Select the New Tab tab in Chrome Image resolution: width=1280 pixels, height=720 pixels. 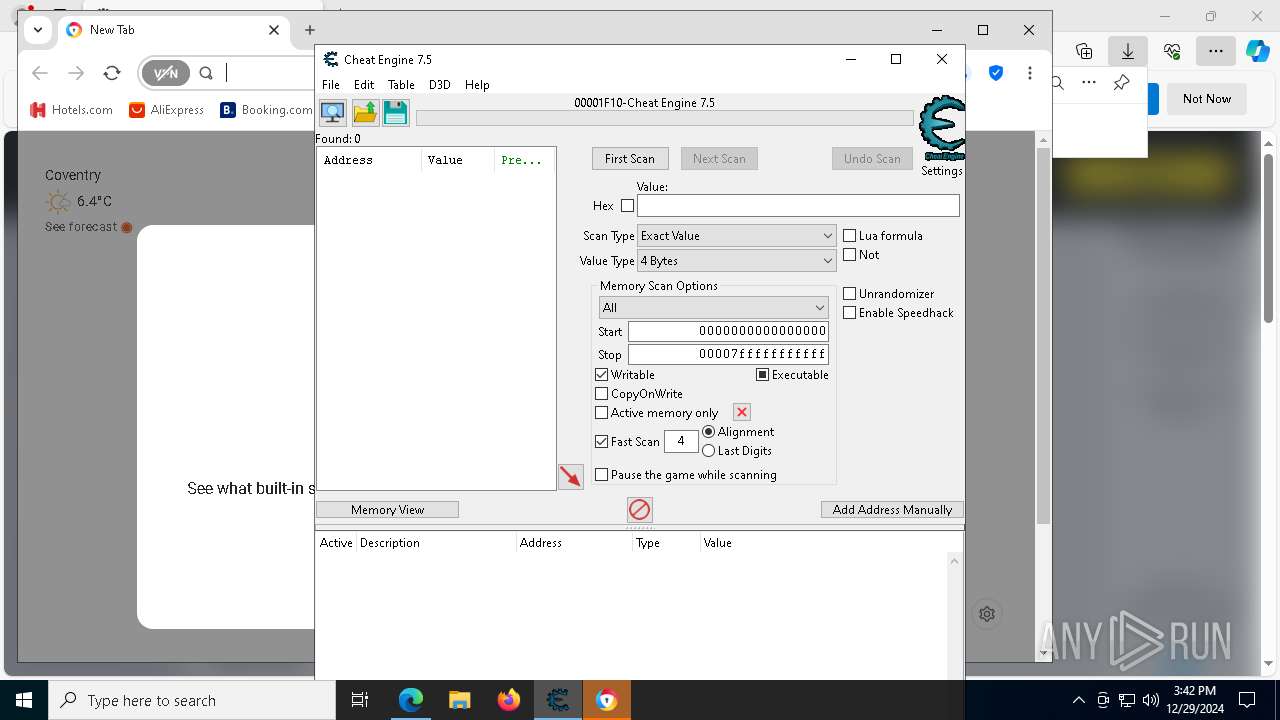coord(172,30)
